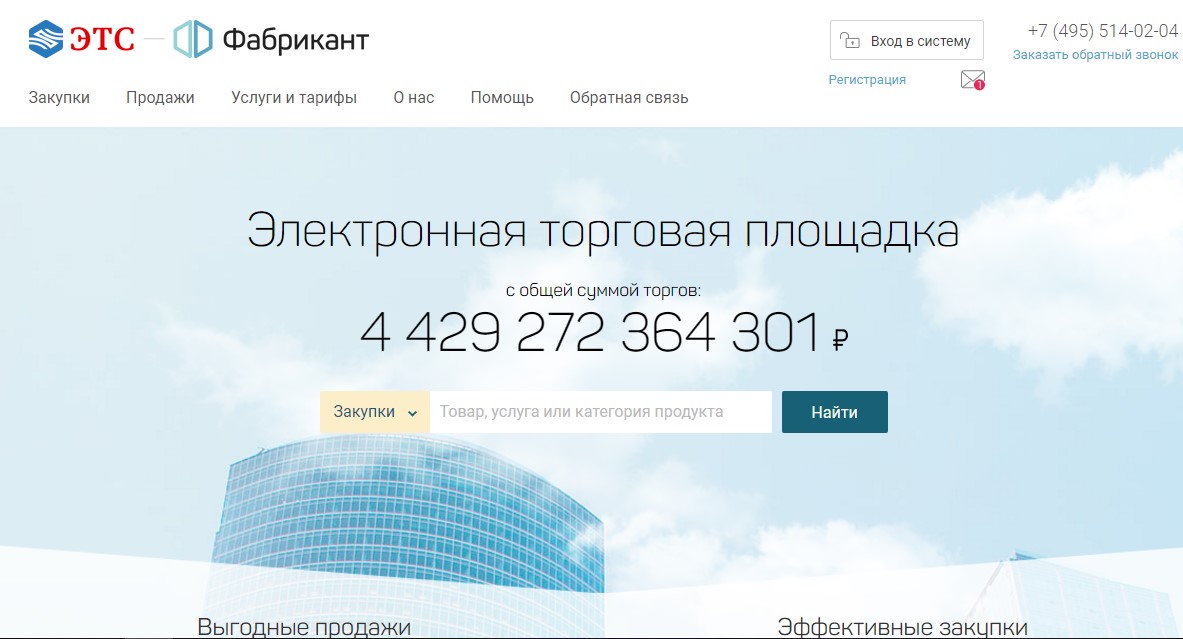Click the Выгодные продажи heading

(304, 627)
